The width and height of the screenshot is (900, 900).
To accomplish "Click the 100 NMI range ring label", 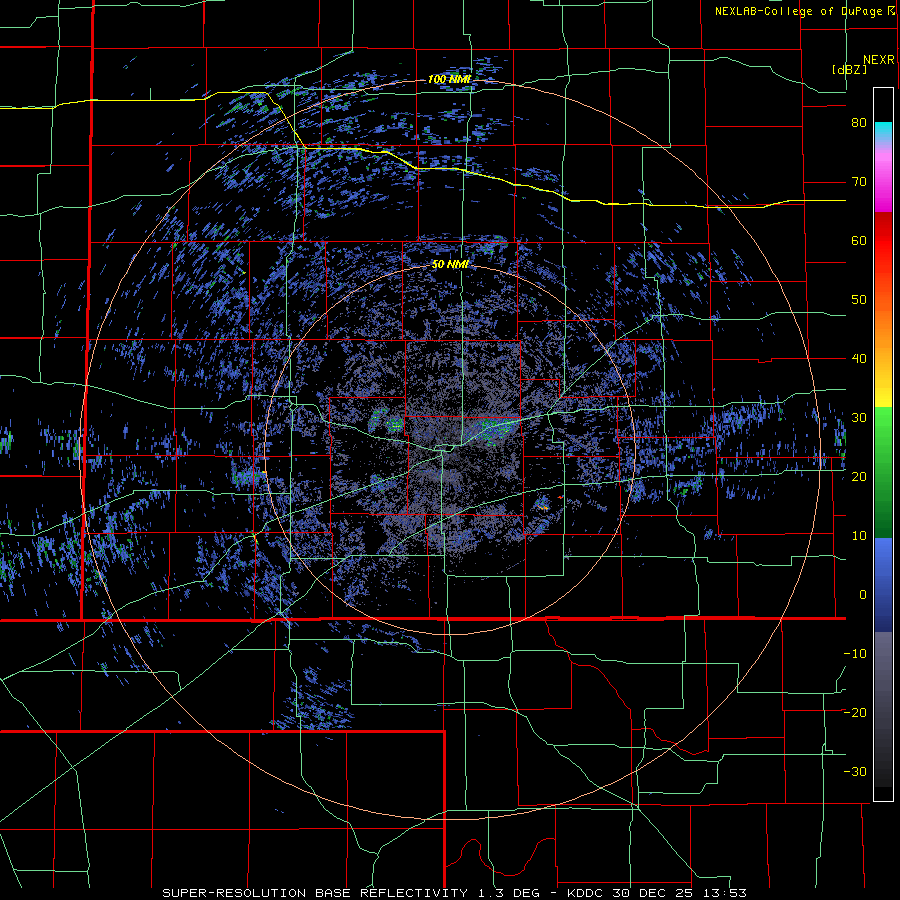I will click(449, 79).
